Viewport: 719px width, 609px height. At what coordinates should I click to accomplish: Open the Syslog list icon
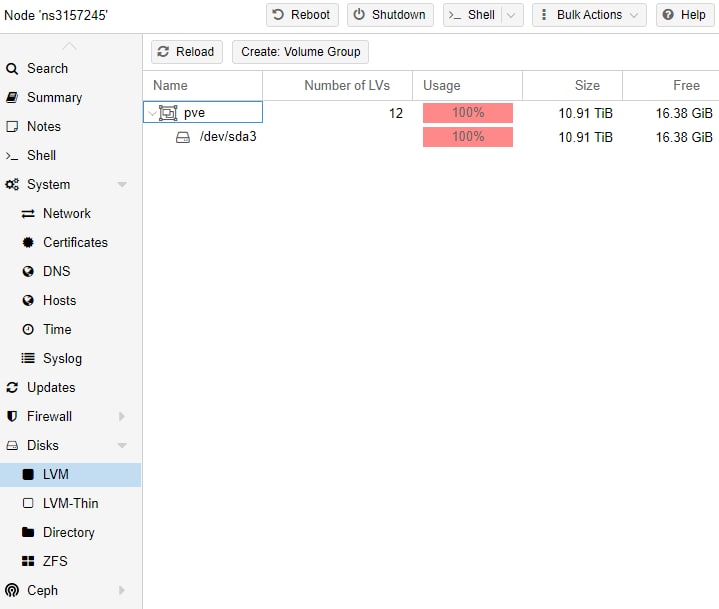pyautogui.click(x=28, y=358)
